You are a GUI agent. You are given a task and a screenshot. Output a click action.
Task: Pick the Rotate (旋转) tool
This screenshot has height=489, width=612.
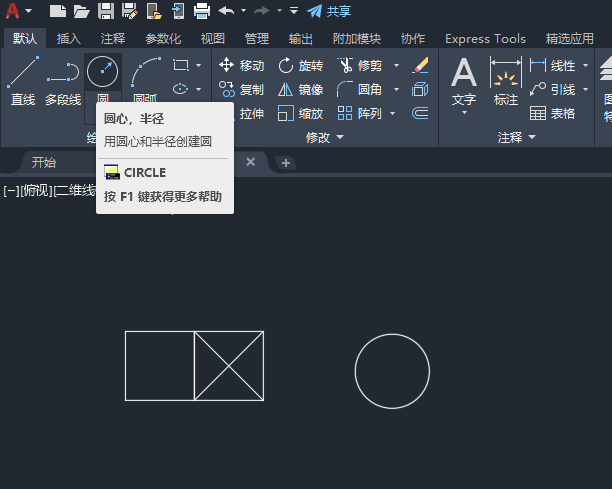[x=300, y=65]
